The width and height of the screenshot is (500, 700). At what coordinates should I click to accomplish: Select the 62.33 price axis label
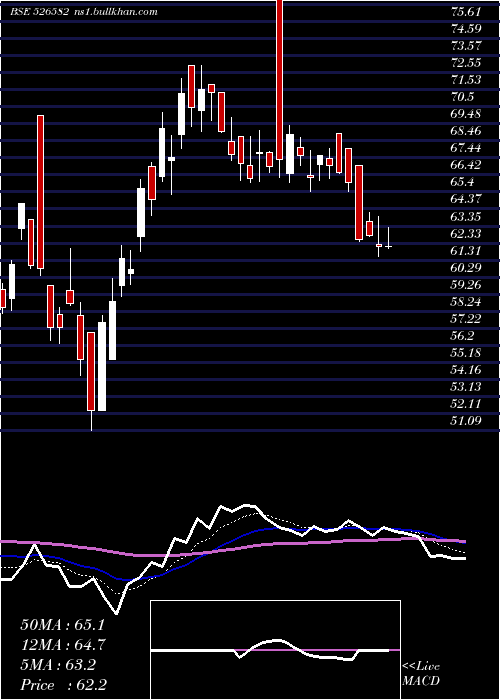[466, 233]
